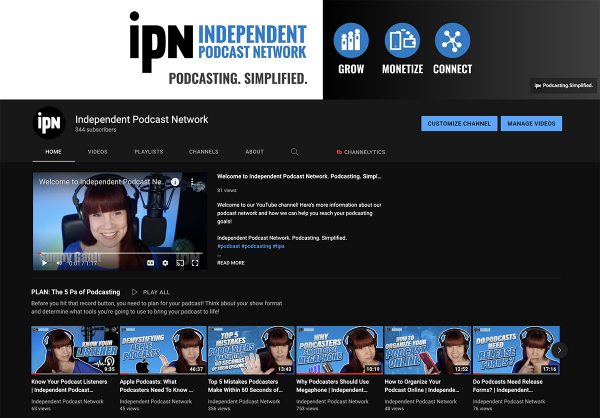This screenshot has height=418, width=600.
Task: Click the Manage Videos button
Action: point(531,124)
